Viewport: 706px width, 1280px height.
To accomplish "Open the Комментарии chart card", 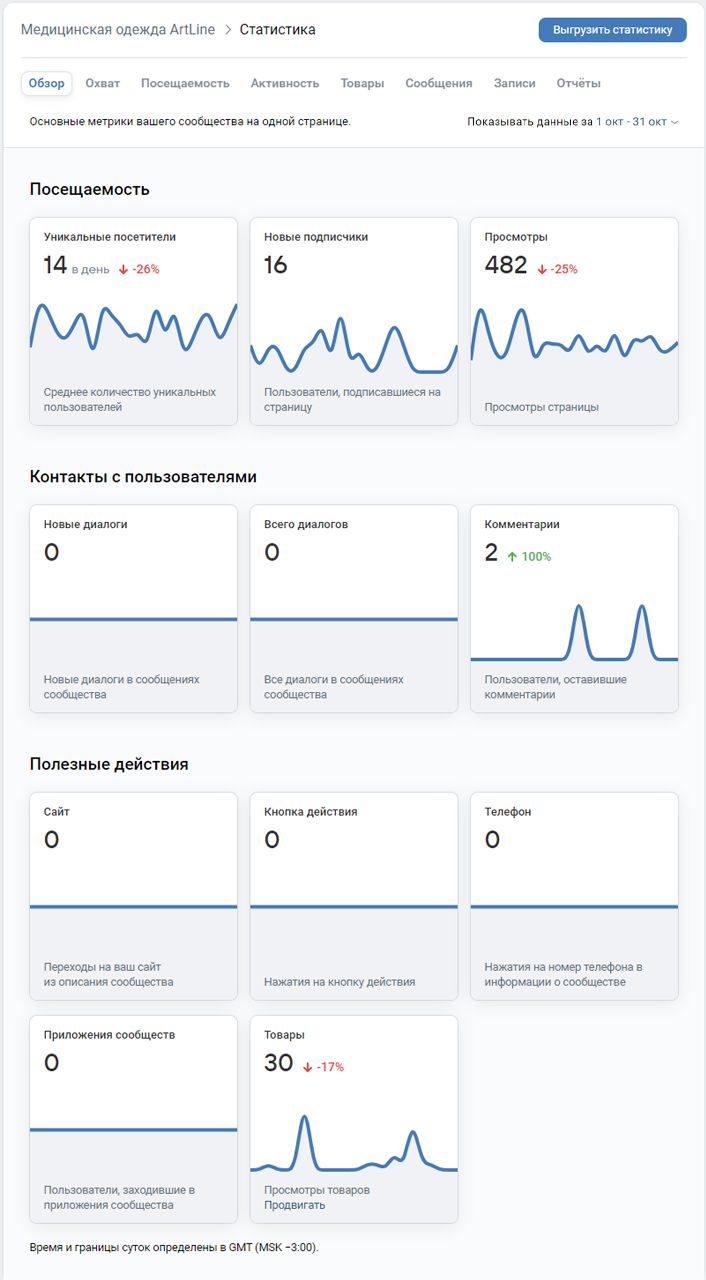I will coord(574,609).
